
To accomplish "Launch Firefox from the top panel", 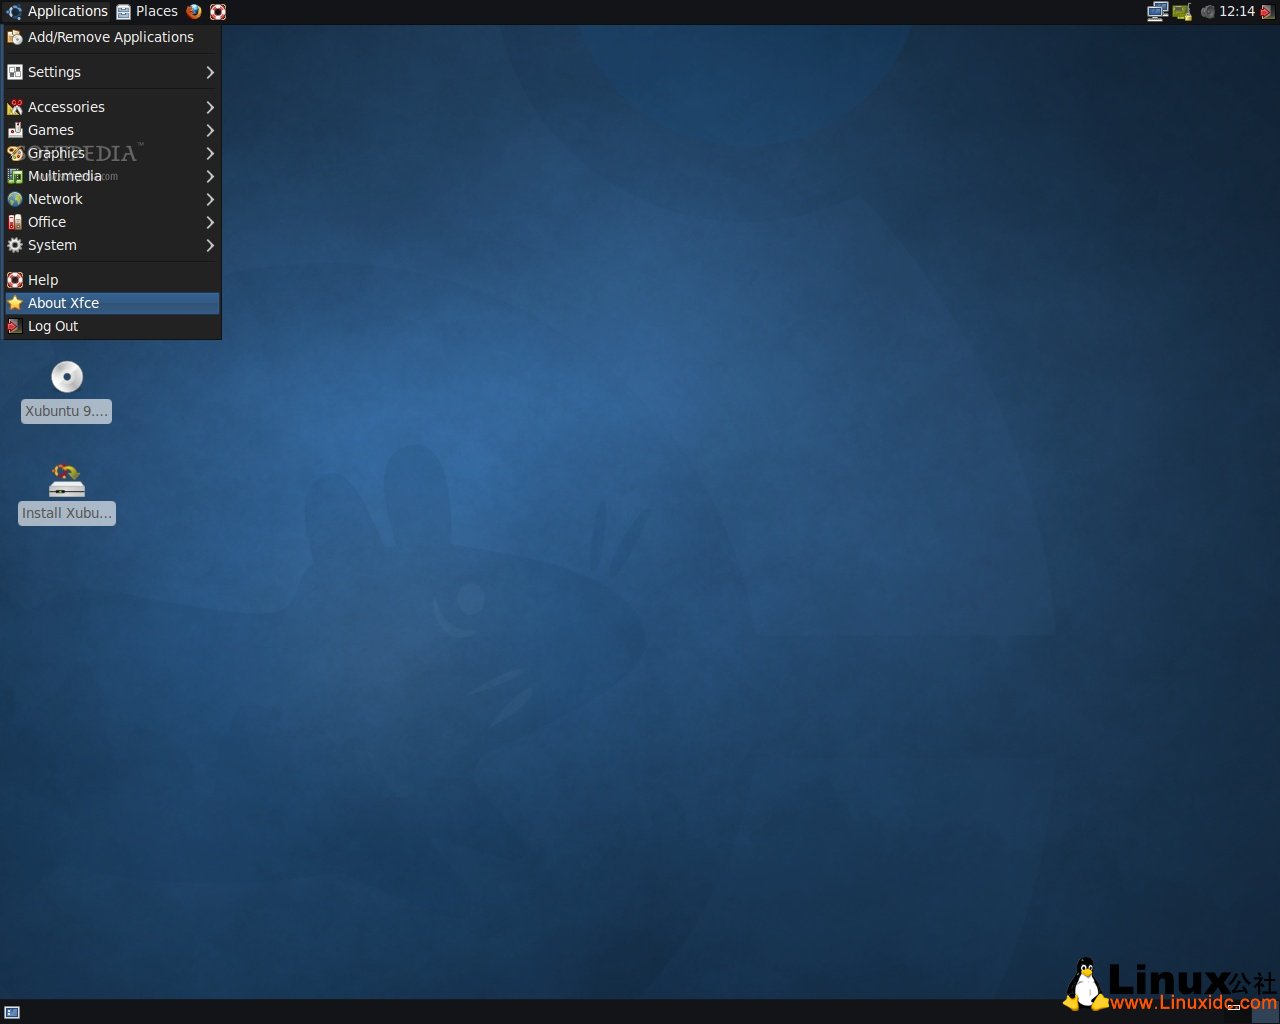I will coord(194,11).
